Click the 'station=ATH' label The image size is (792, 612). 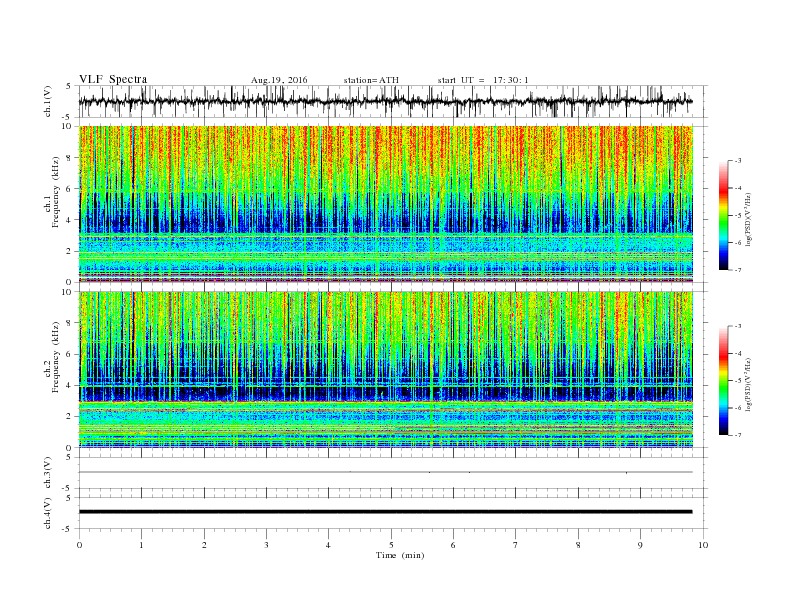(x=371, y=80)
